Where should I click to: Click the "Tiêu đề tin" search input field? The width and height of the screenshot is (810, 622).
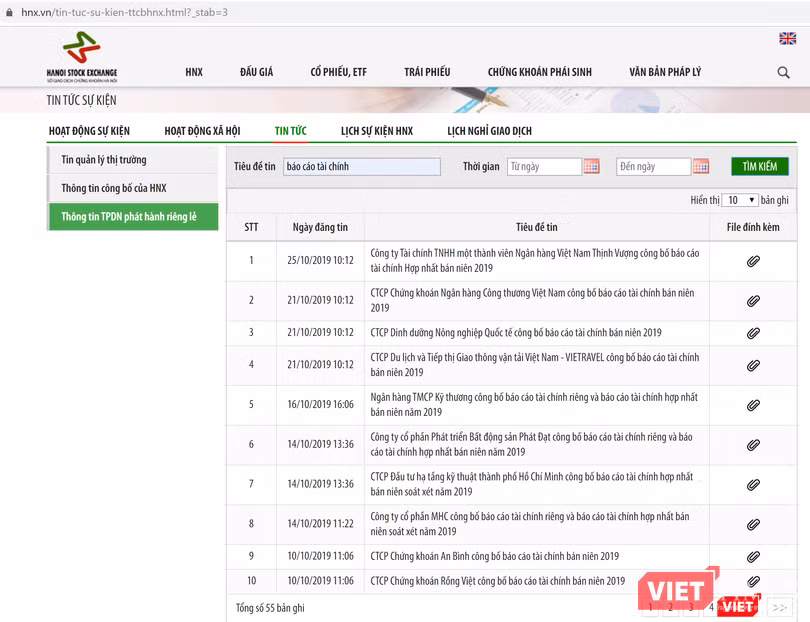pyautogui.click(x=360, y=167)
